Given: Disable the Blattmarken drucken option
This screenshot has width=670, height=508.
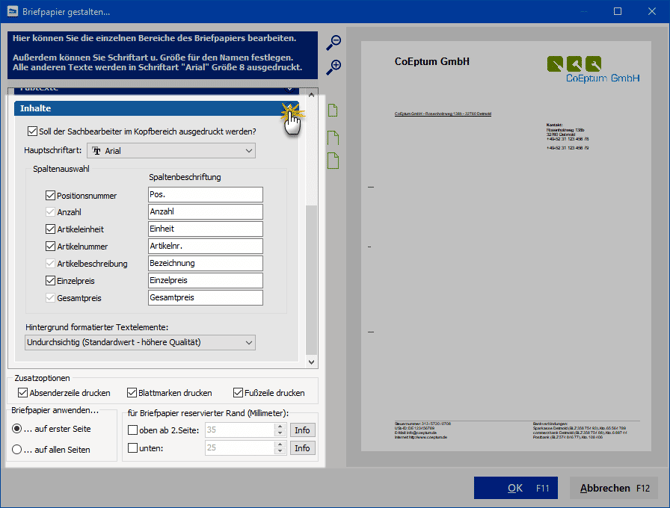Looking at the screenshot, I should click(x=134, y=393).
